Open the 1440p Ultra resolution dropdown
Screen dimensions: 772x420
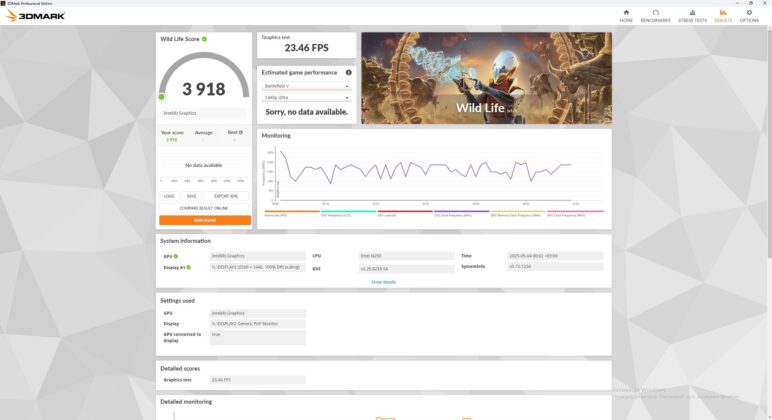[306, 97]
